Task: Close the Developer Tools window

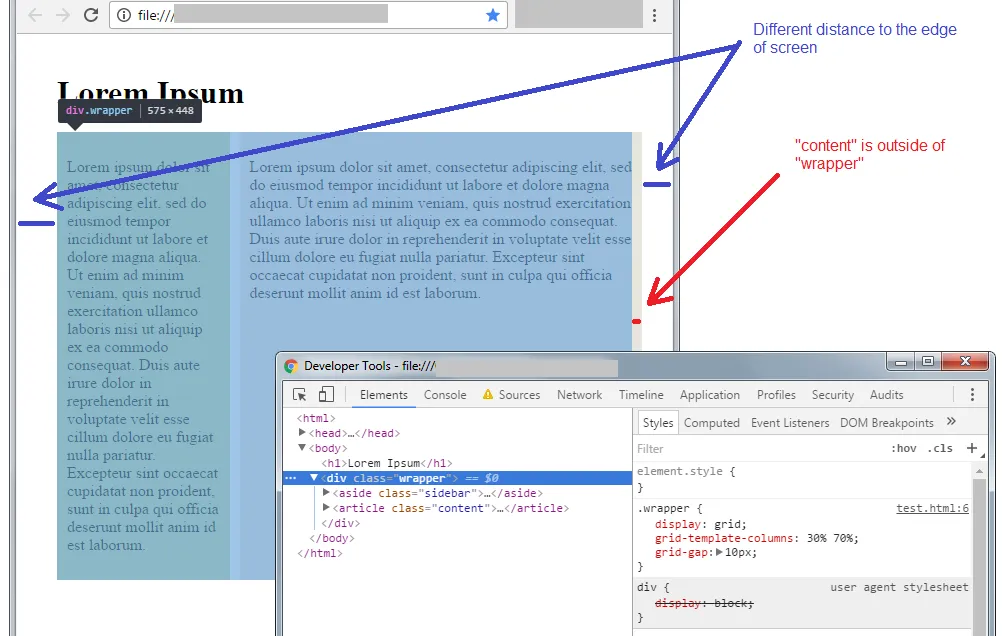Action: point(966,361)
